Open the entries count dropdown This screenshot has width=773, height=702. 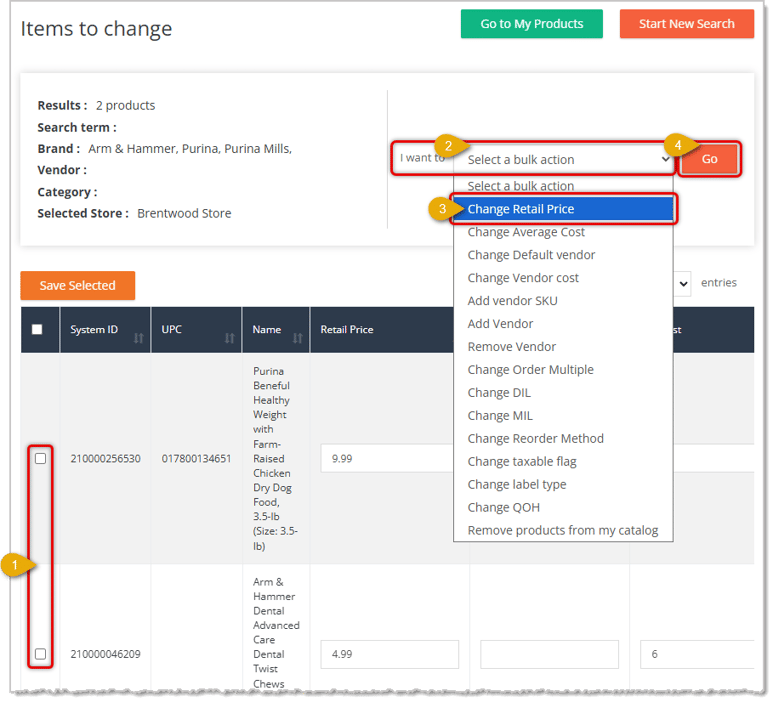click(x=685, y=284)
